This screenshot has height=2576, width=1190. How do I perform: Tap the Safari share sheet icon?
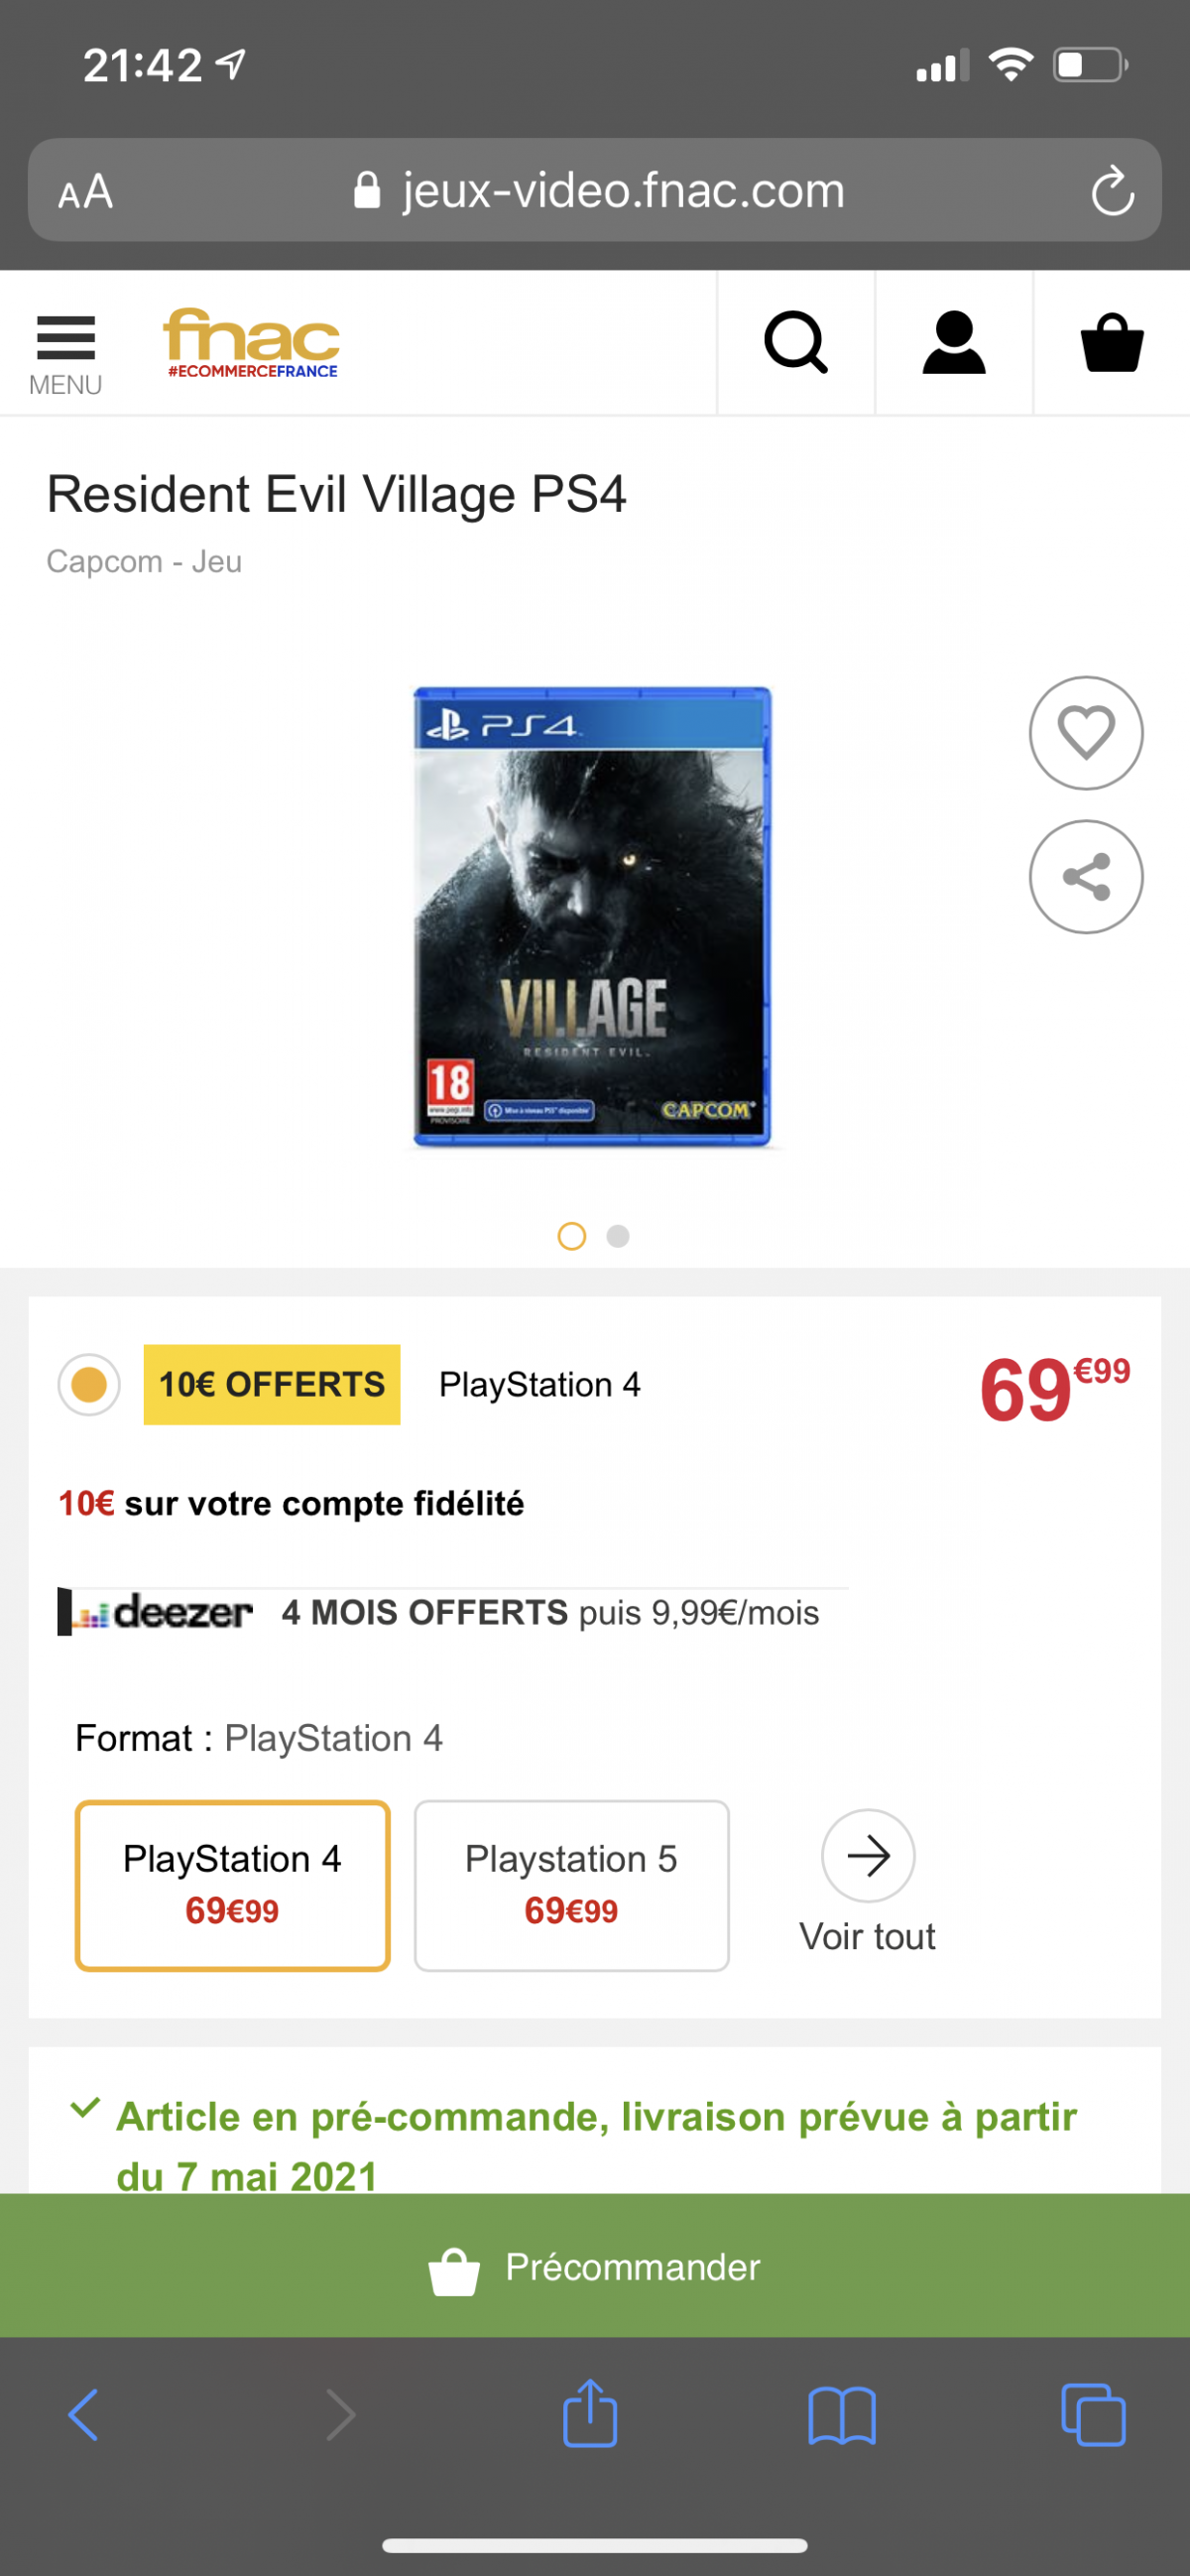[x=590, y=2412]
